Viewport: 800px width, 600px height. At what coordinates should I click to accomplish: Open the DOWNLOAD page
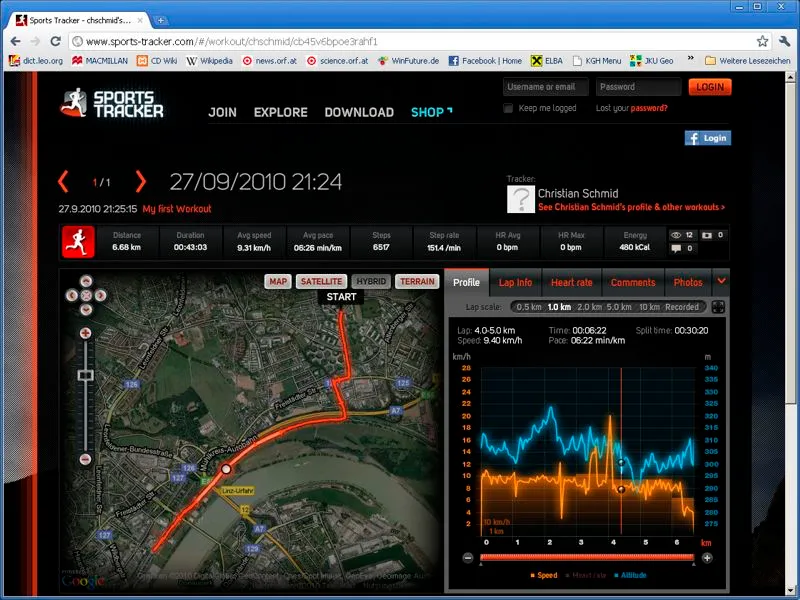(359, 112)
